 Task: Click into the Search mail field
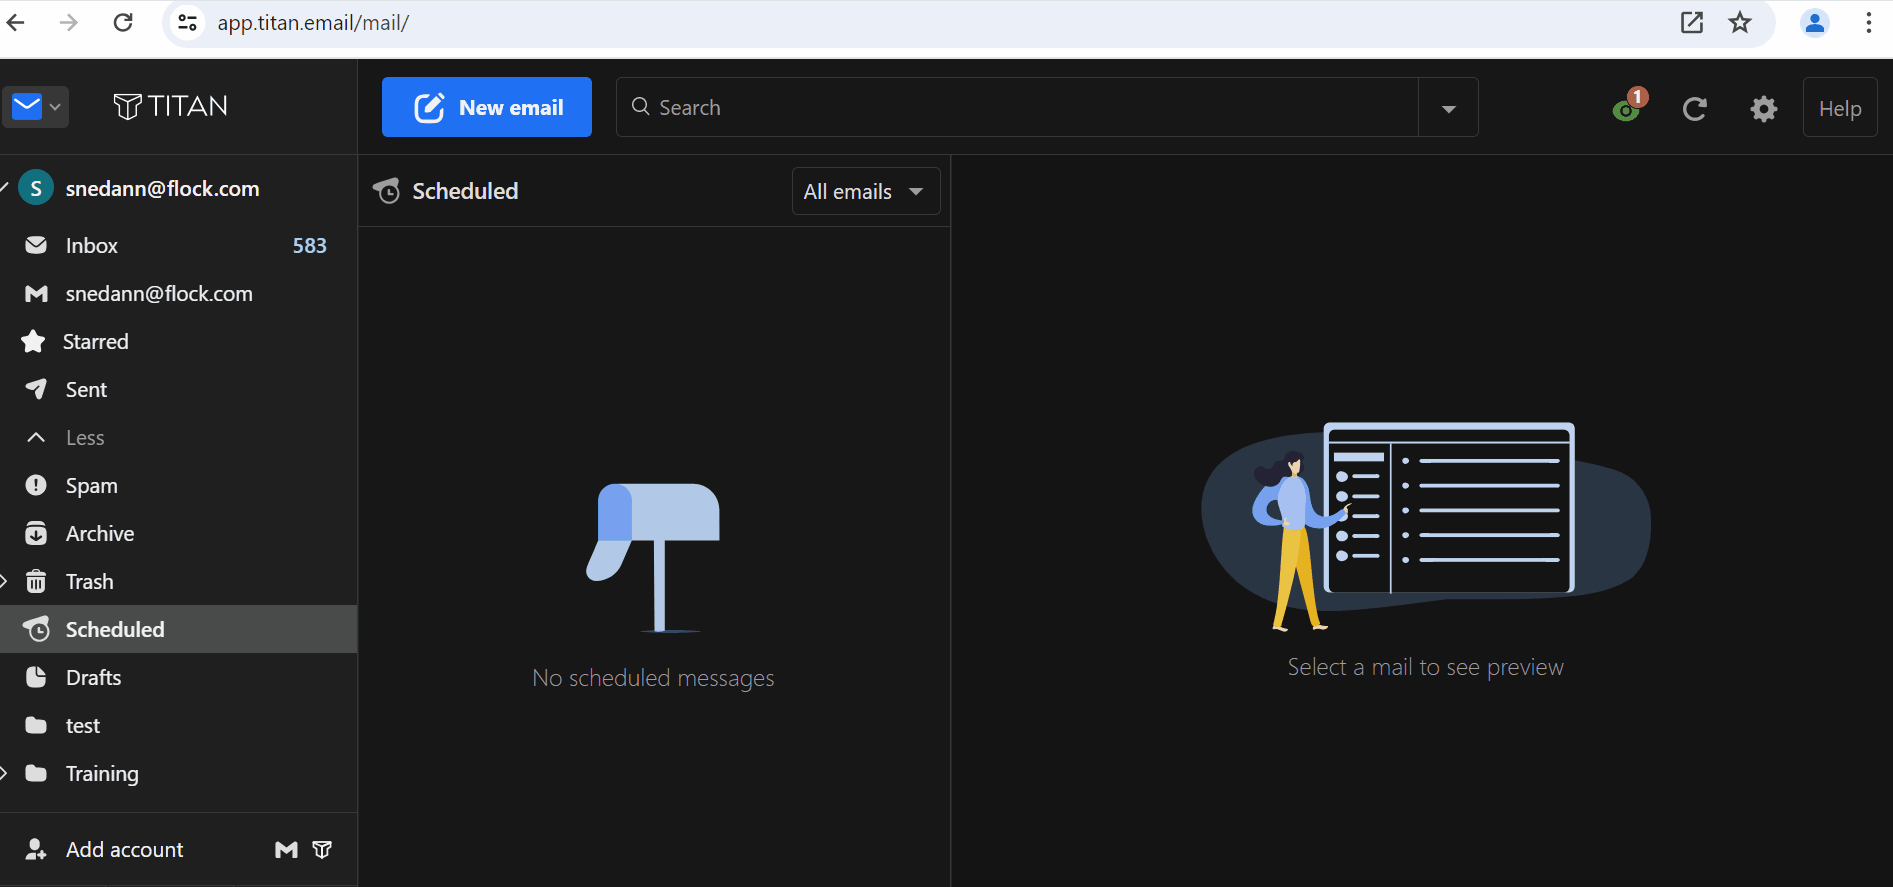pos(1017,107)
